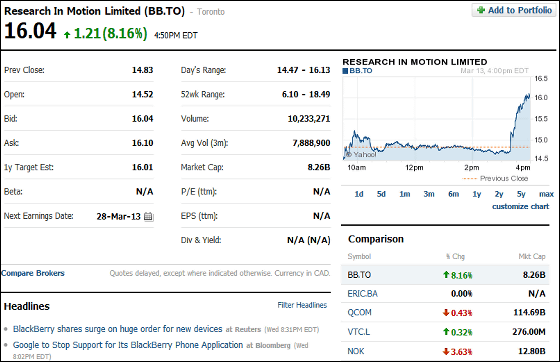The width and height of the screenshot is (560, 362).
Task: Select the 1m chart range
Action: 405,194
